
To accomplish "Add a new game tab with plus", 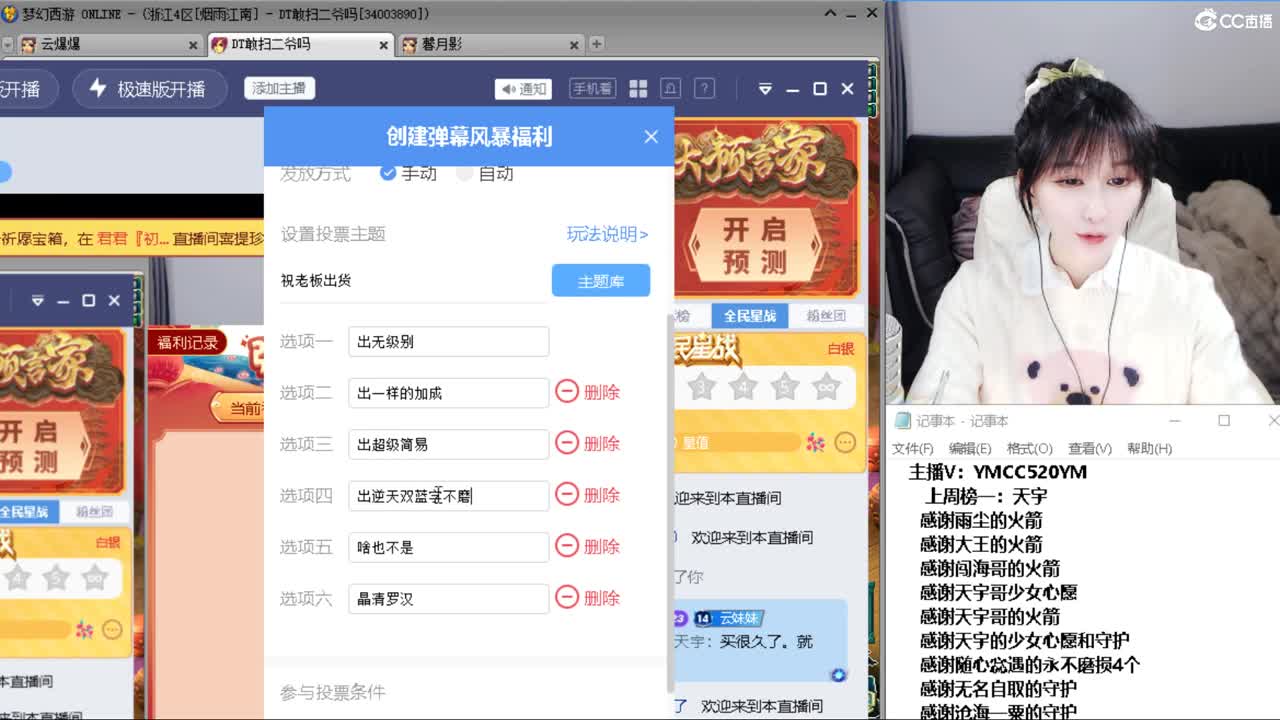I will 597,44.
